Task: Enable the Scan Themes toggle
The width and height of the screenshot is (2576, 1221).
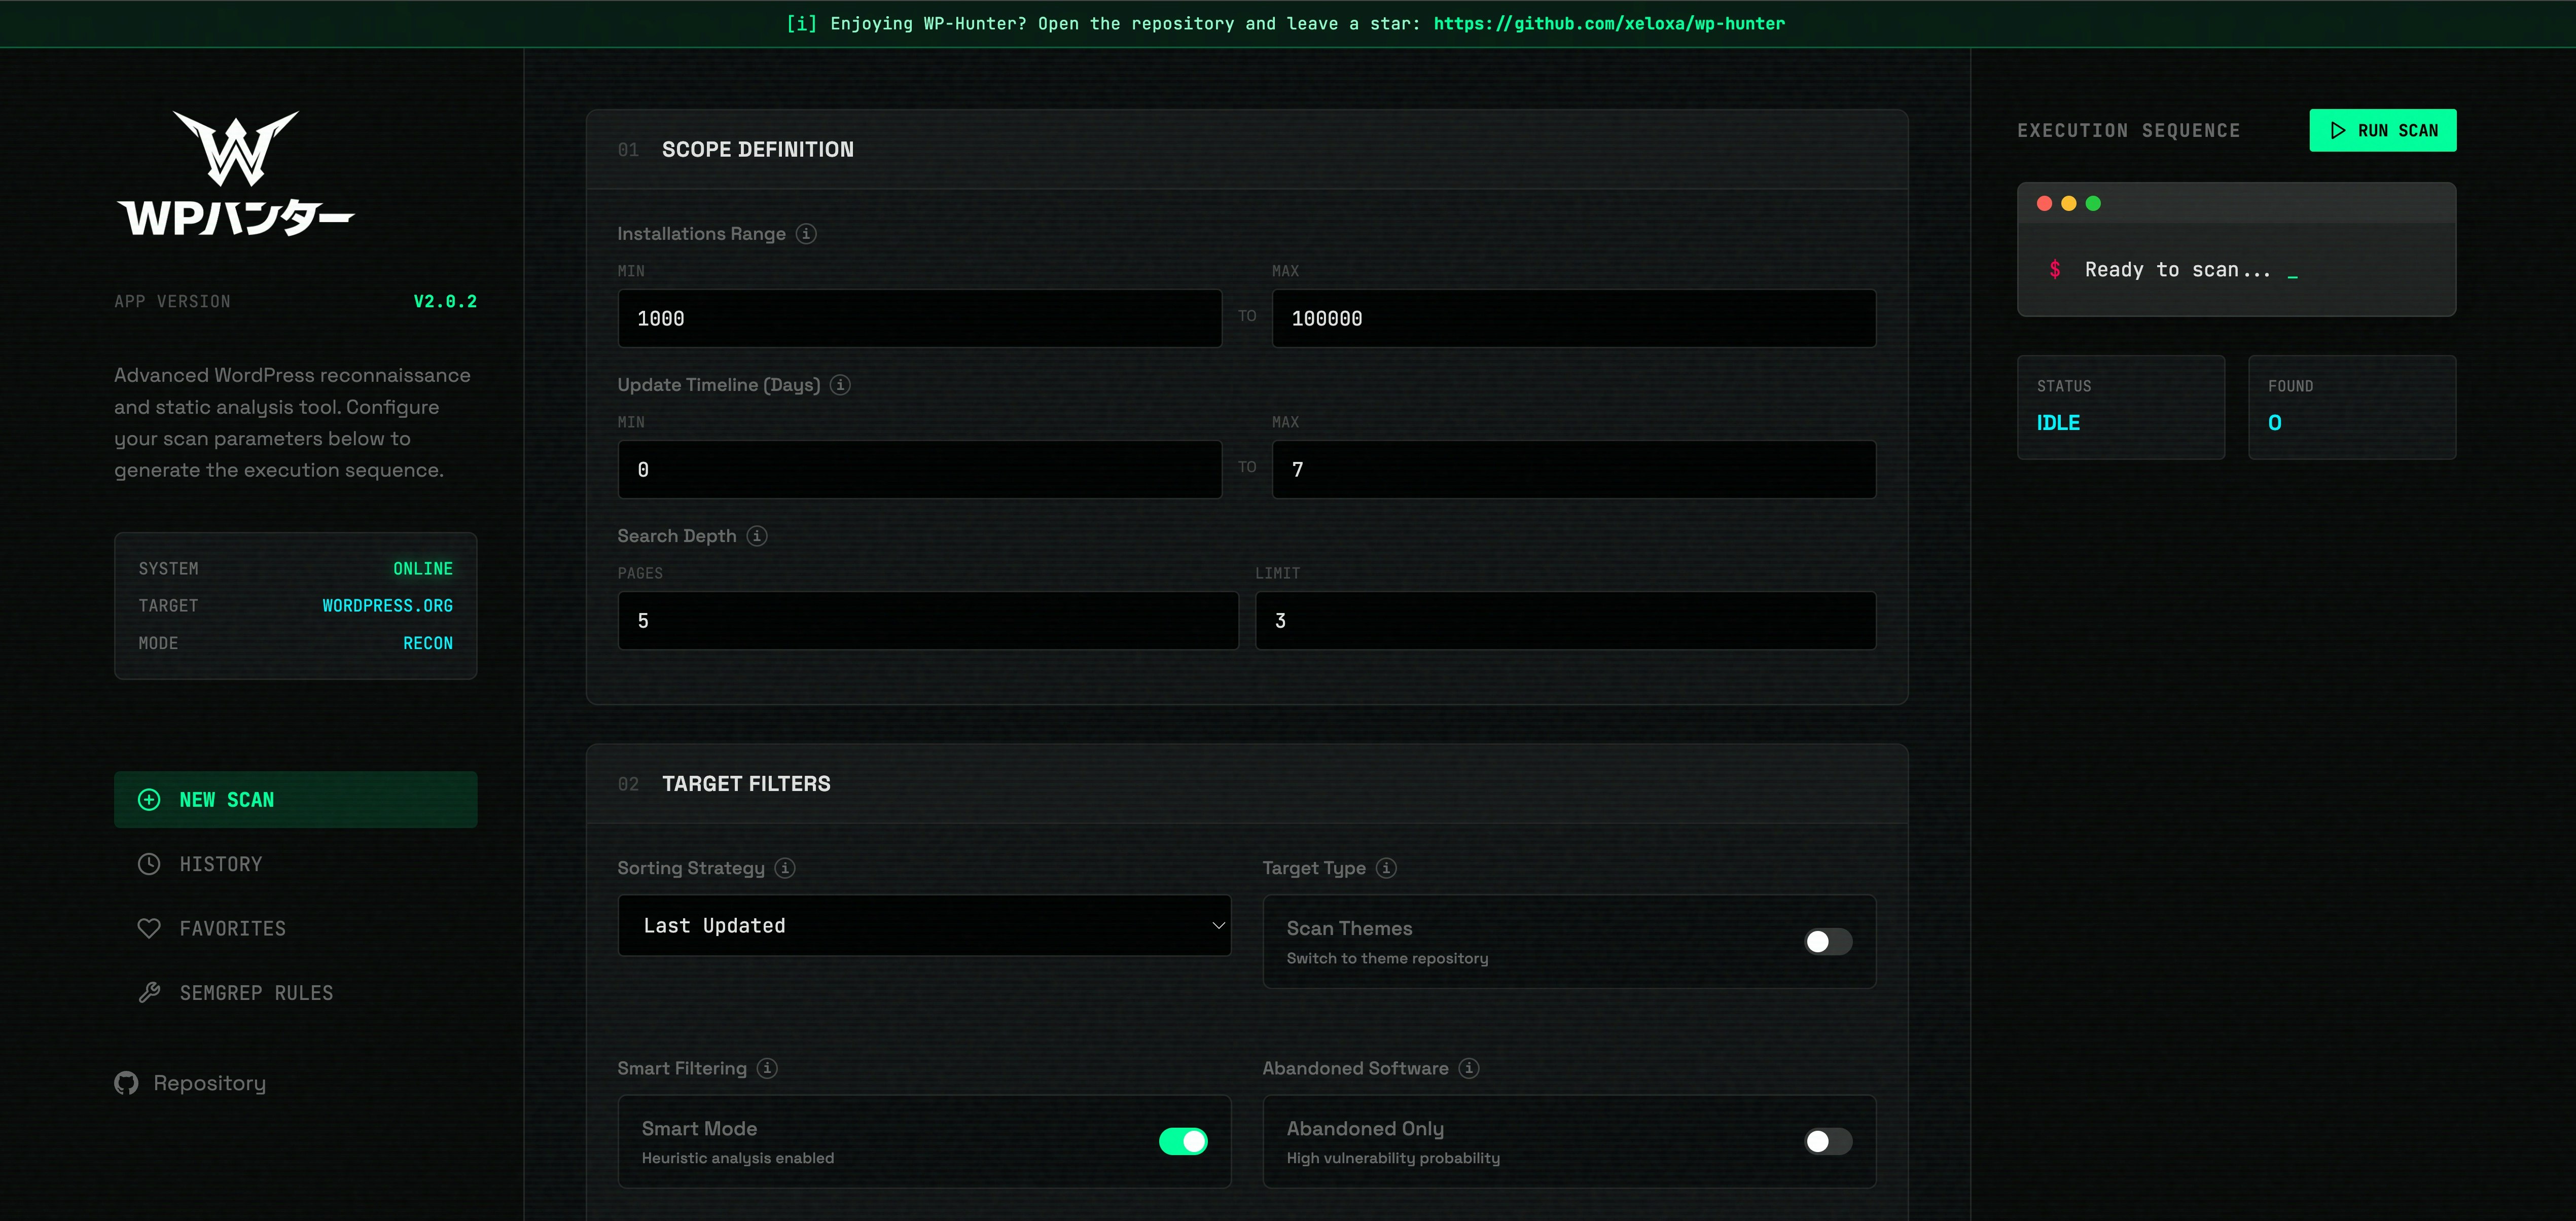Action: (1827, 941)
